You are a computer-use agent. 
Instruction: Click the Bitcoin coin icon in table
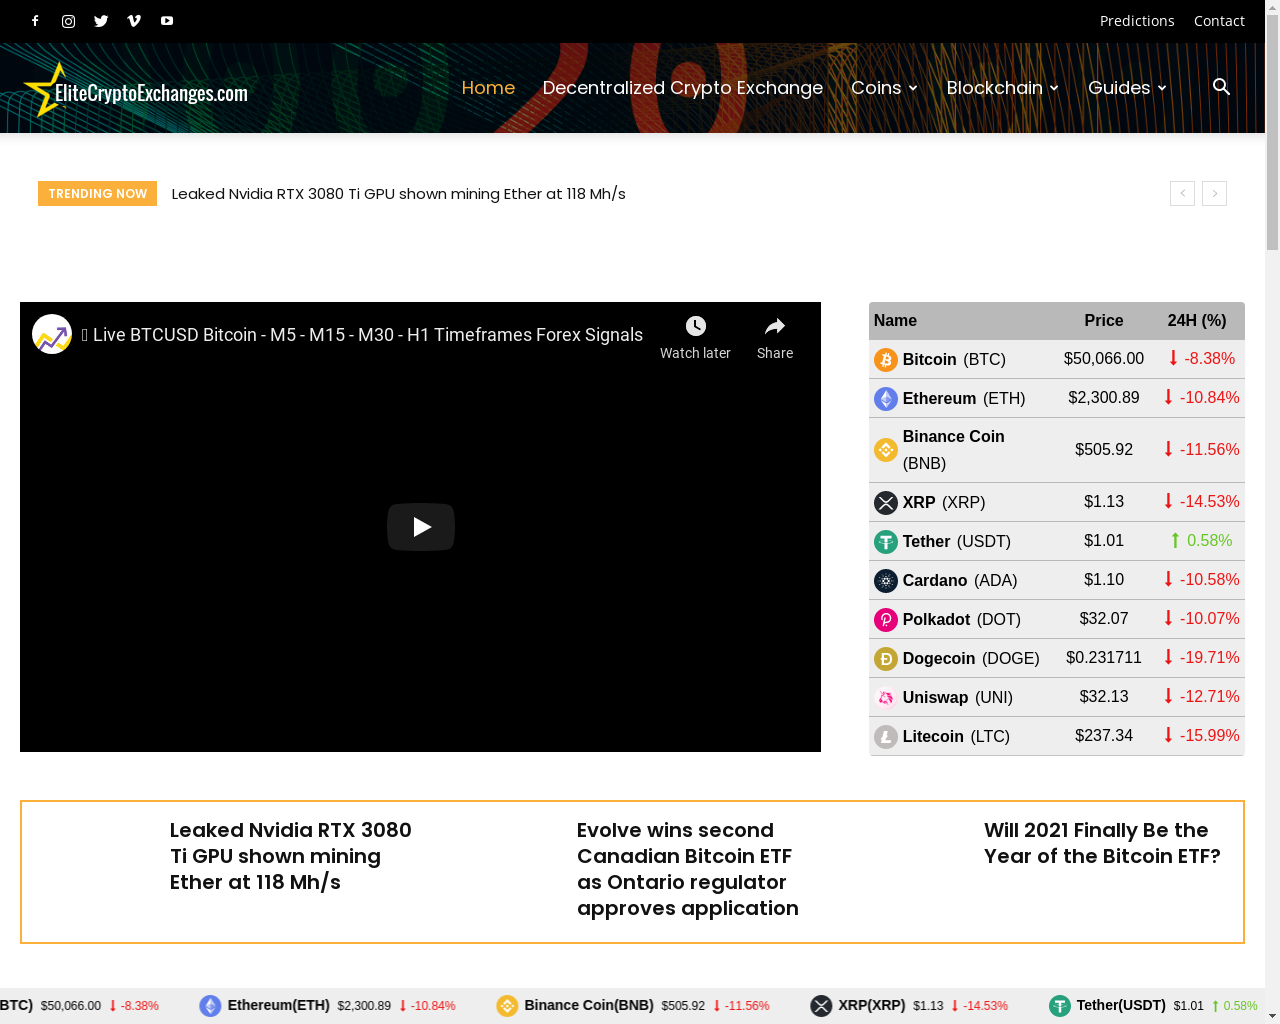886,359
